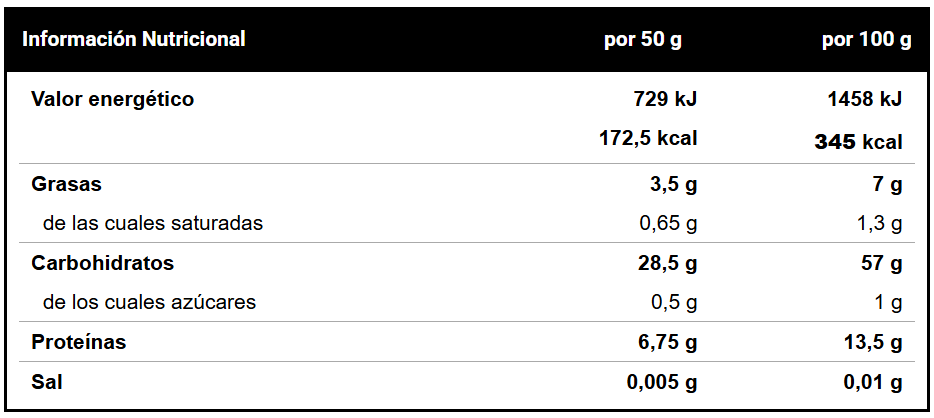The image size is (934, 418).
Task: Select the "por 100 g" column header
Action: (x=866, y=40)
